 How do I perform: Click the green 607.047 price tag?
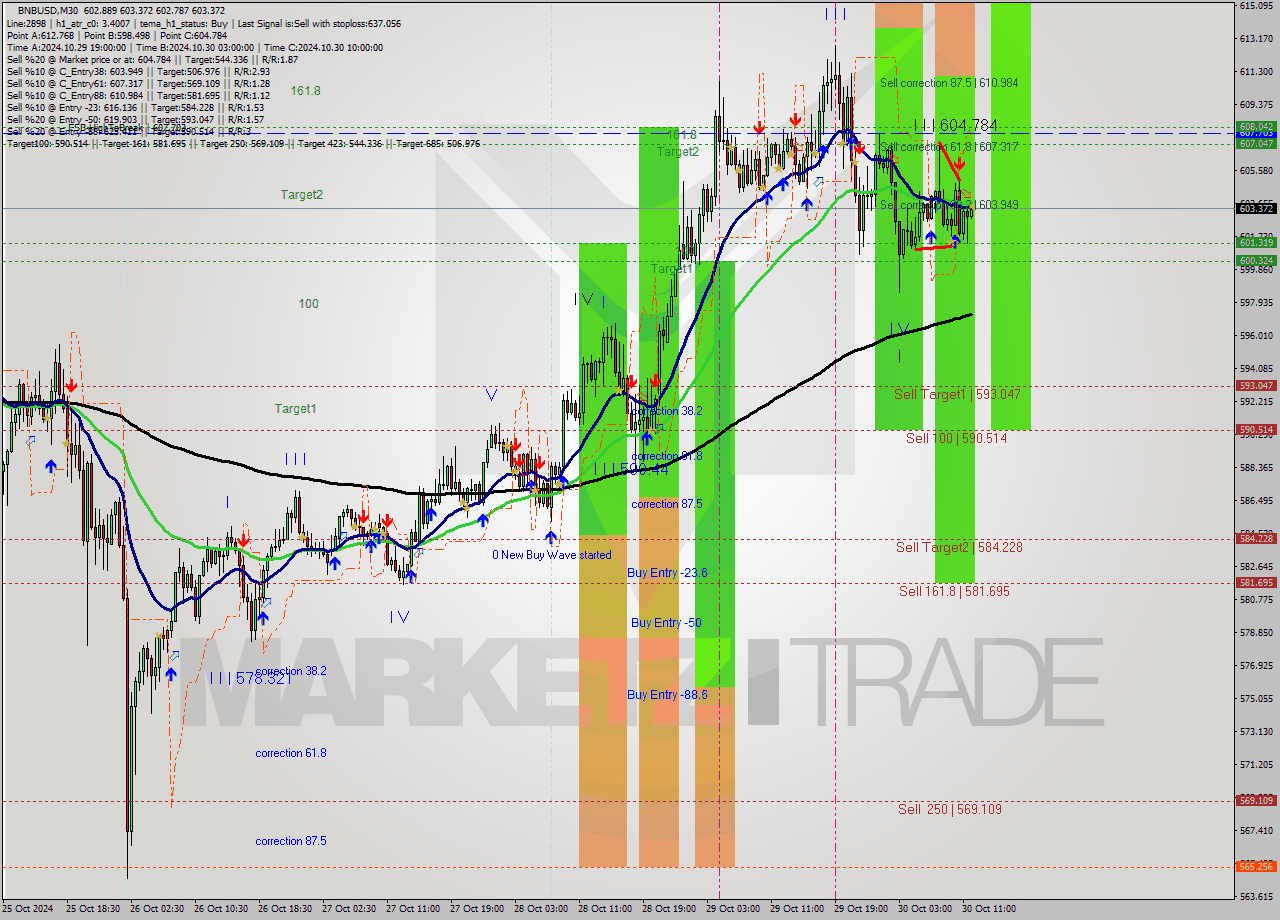(x=1256, y=143)
